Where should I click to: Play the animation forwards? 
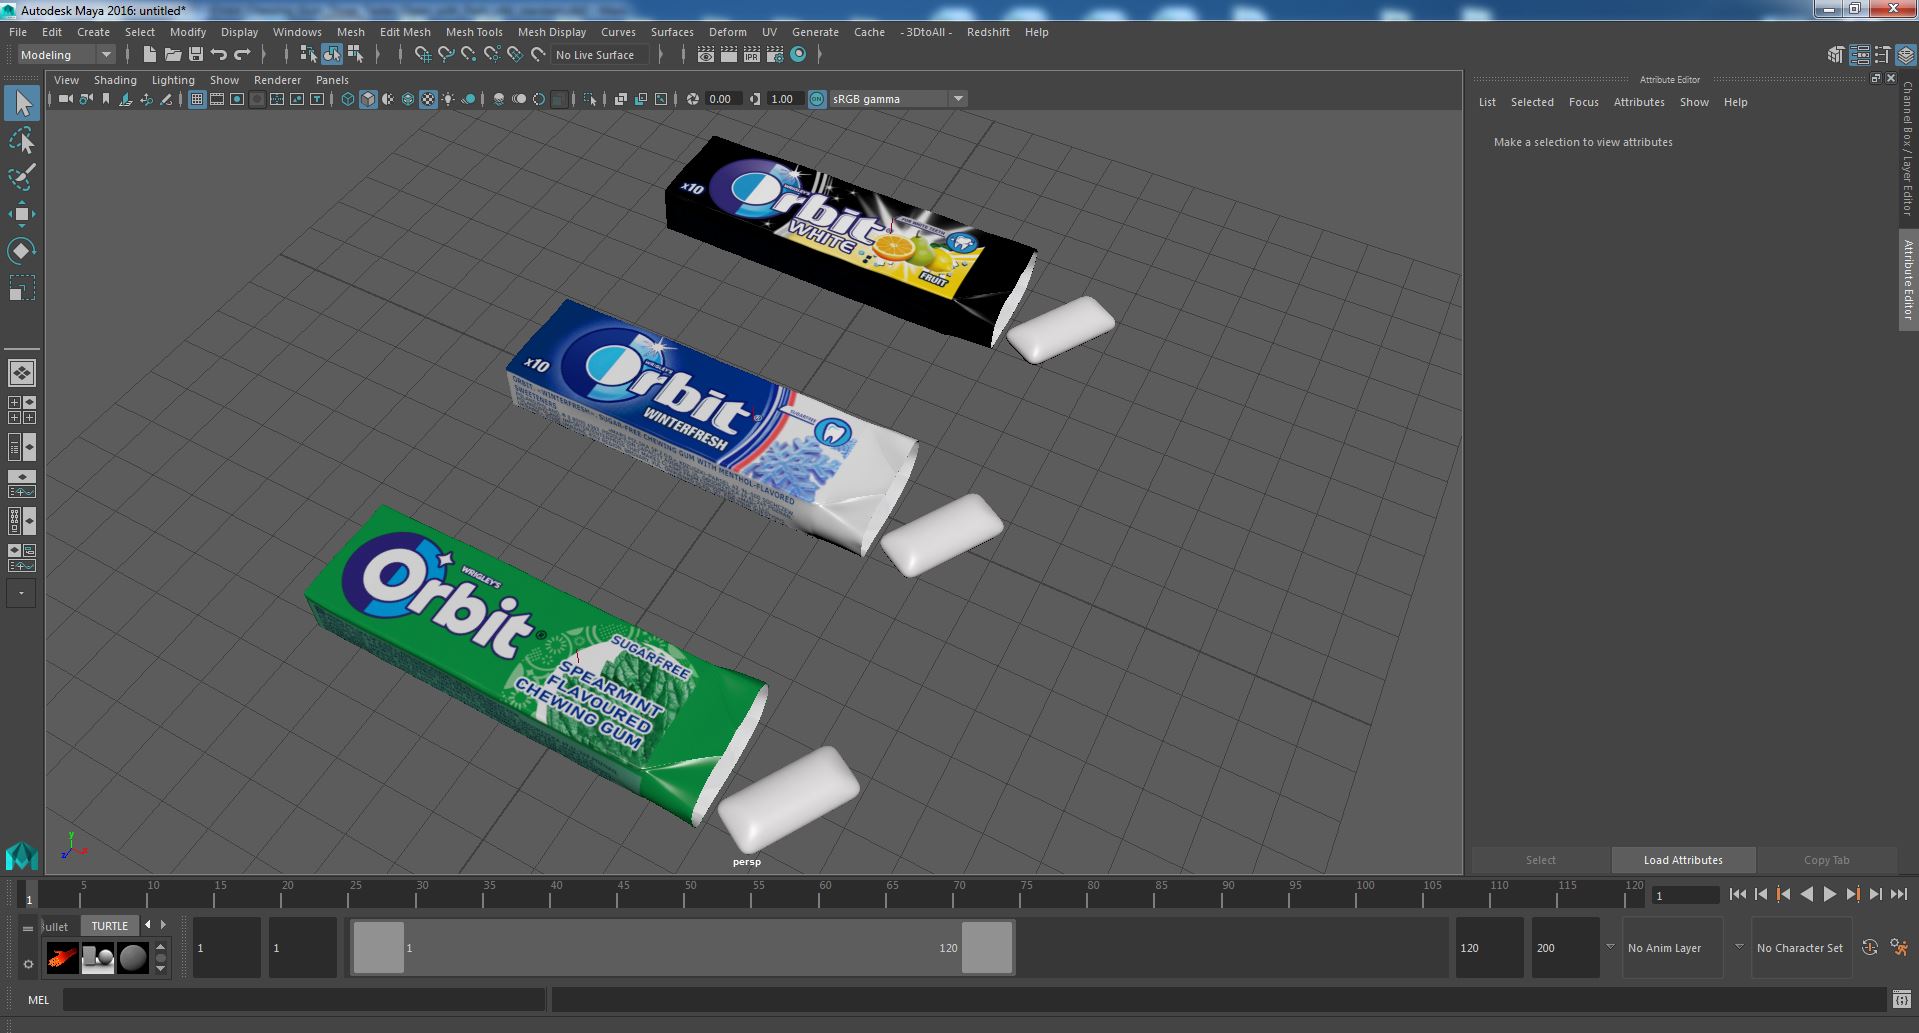[x=1829, y=895]
